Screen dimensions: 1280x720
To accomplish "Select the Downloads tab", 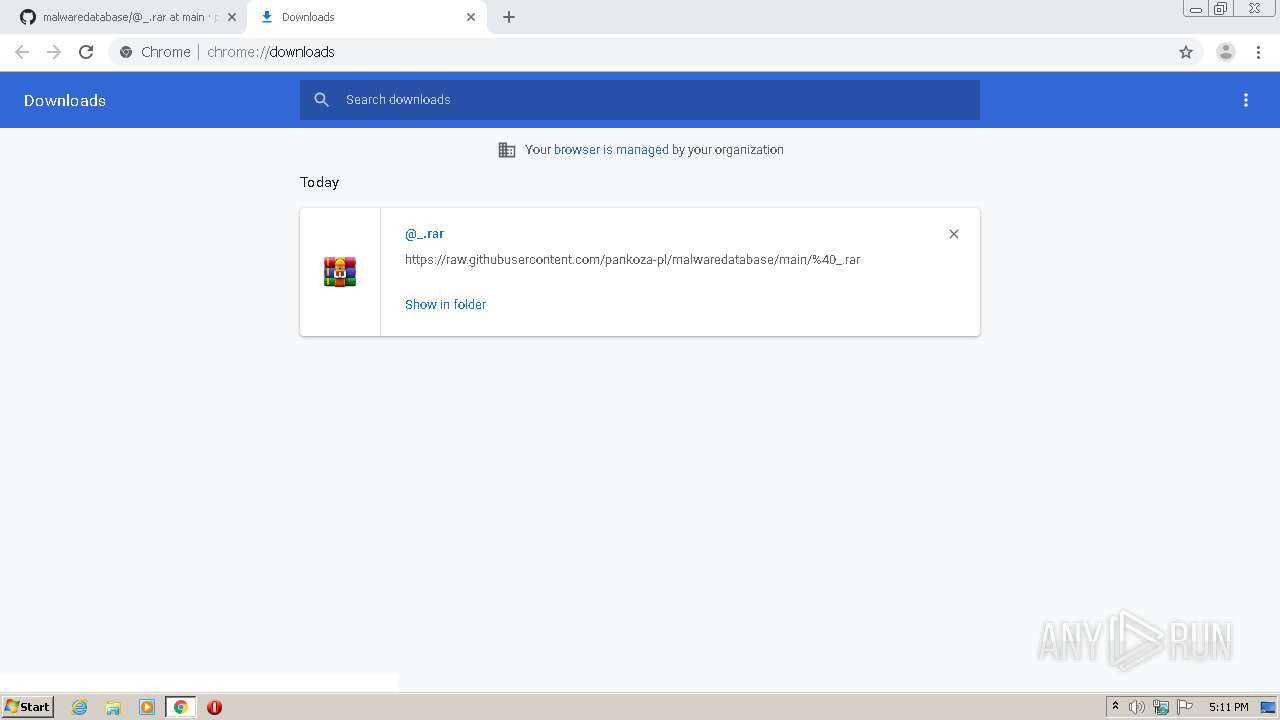I will click(x=366, y=17).
